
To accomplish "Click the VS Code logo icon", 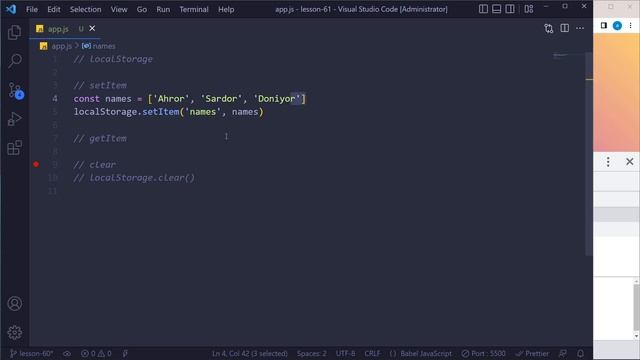I will point(11,9).
